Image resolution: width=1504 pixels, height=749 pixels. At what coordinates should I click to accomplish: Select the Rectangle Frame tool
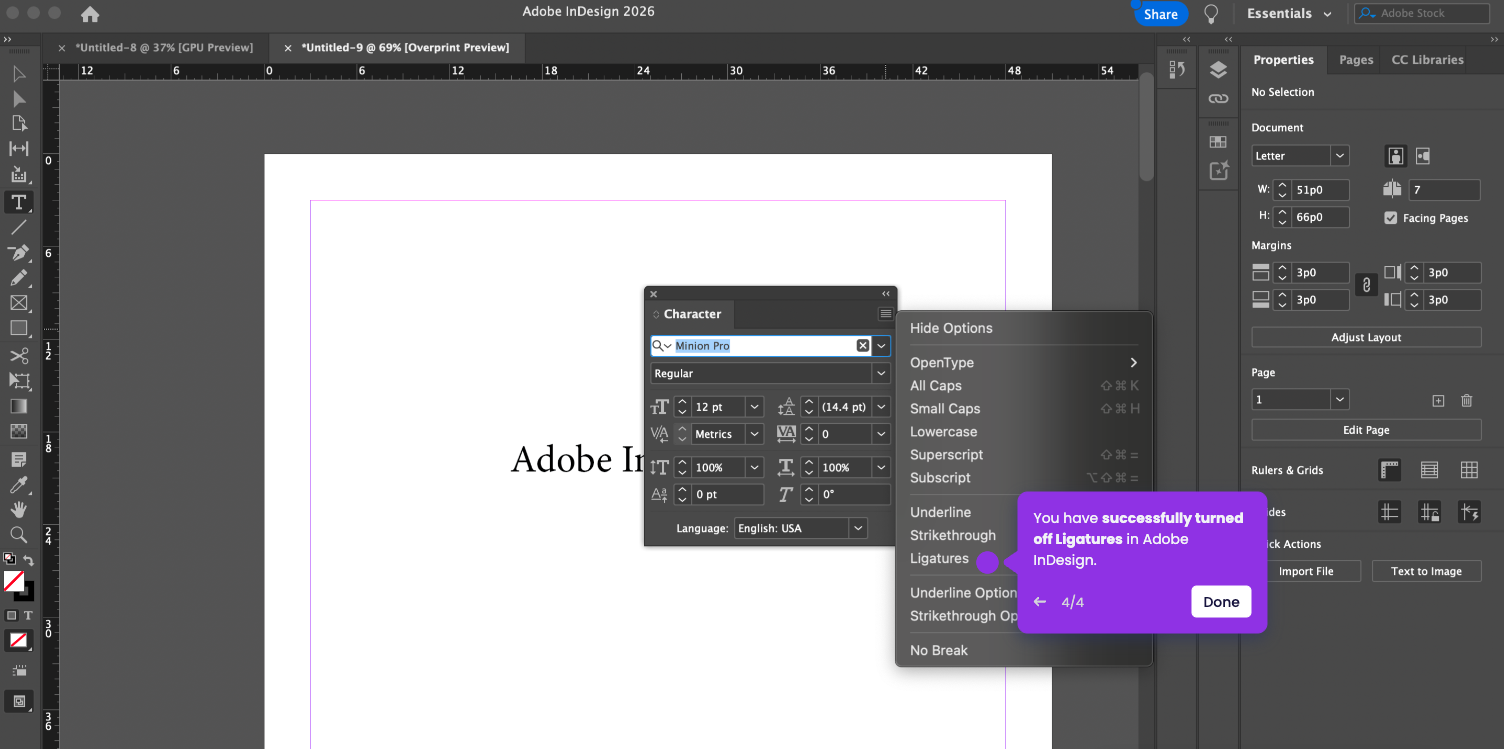[x=18, y=303]
